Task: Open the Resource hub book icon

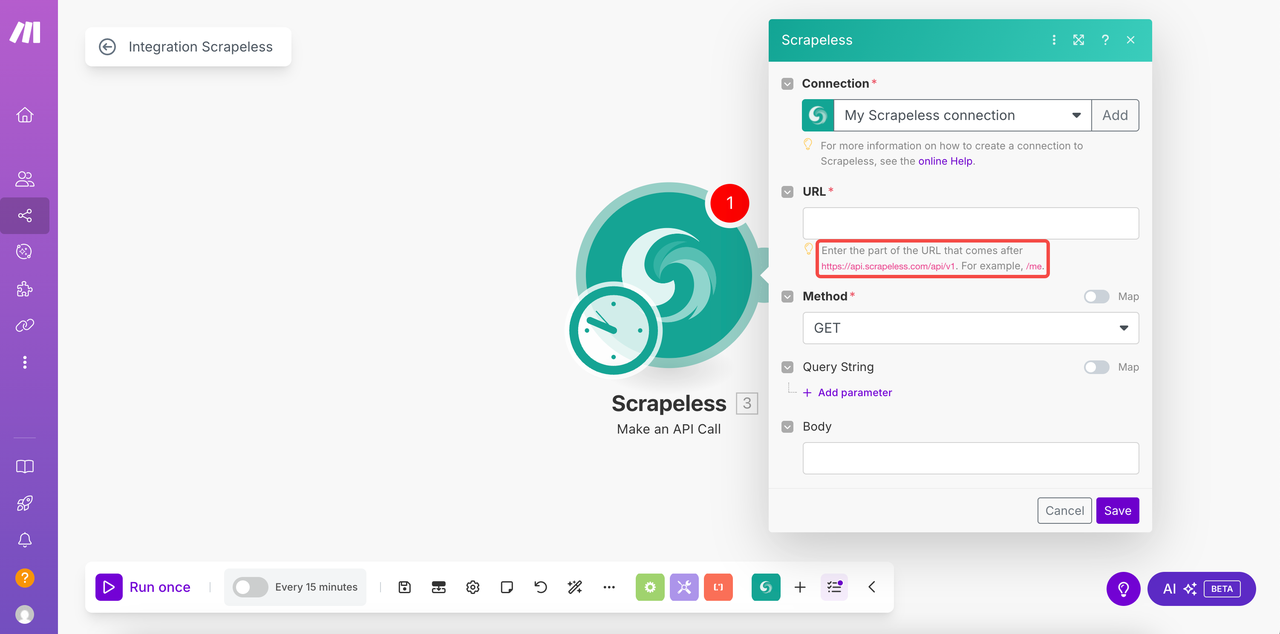Action: click(25, 467)
